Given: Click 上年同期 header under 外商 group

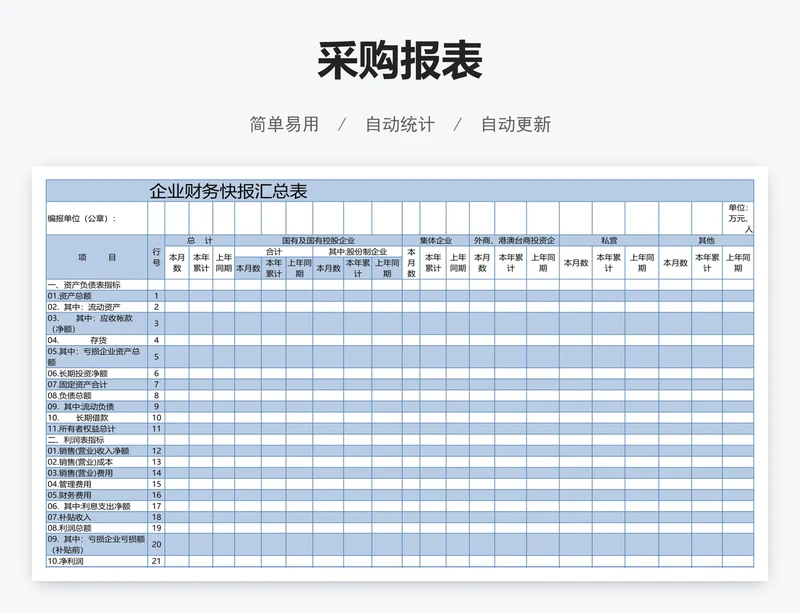Looking at the screenshot, I should point(543,263).
